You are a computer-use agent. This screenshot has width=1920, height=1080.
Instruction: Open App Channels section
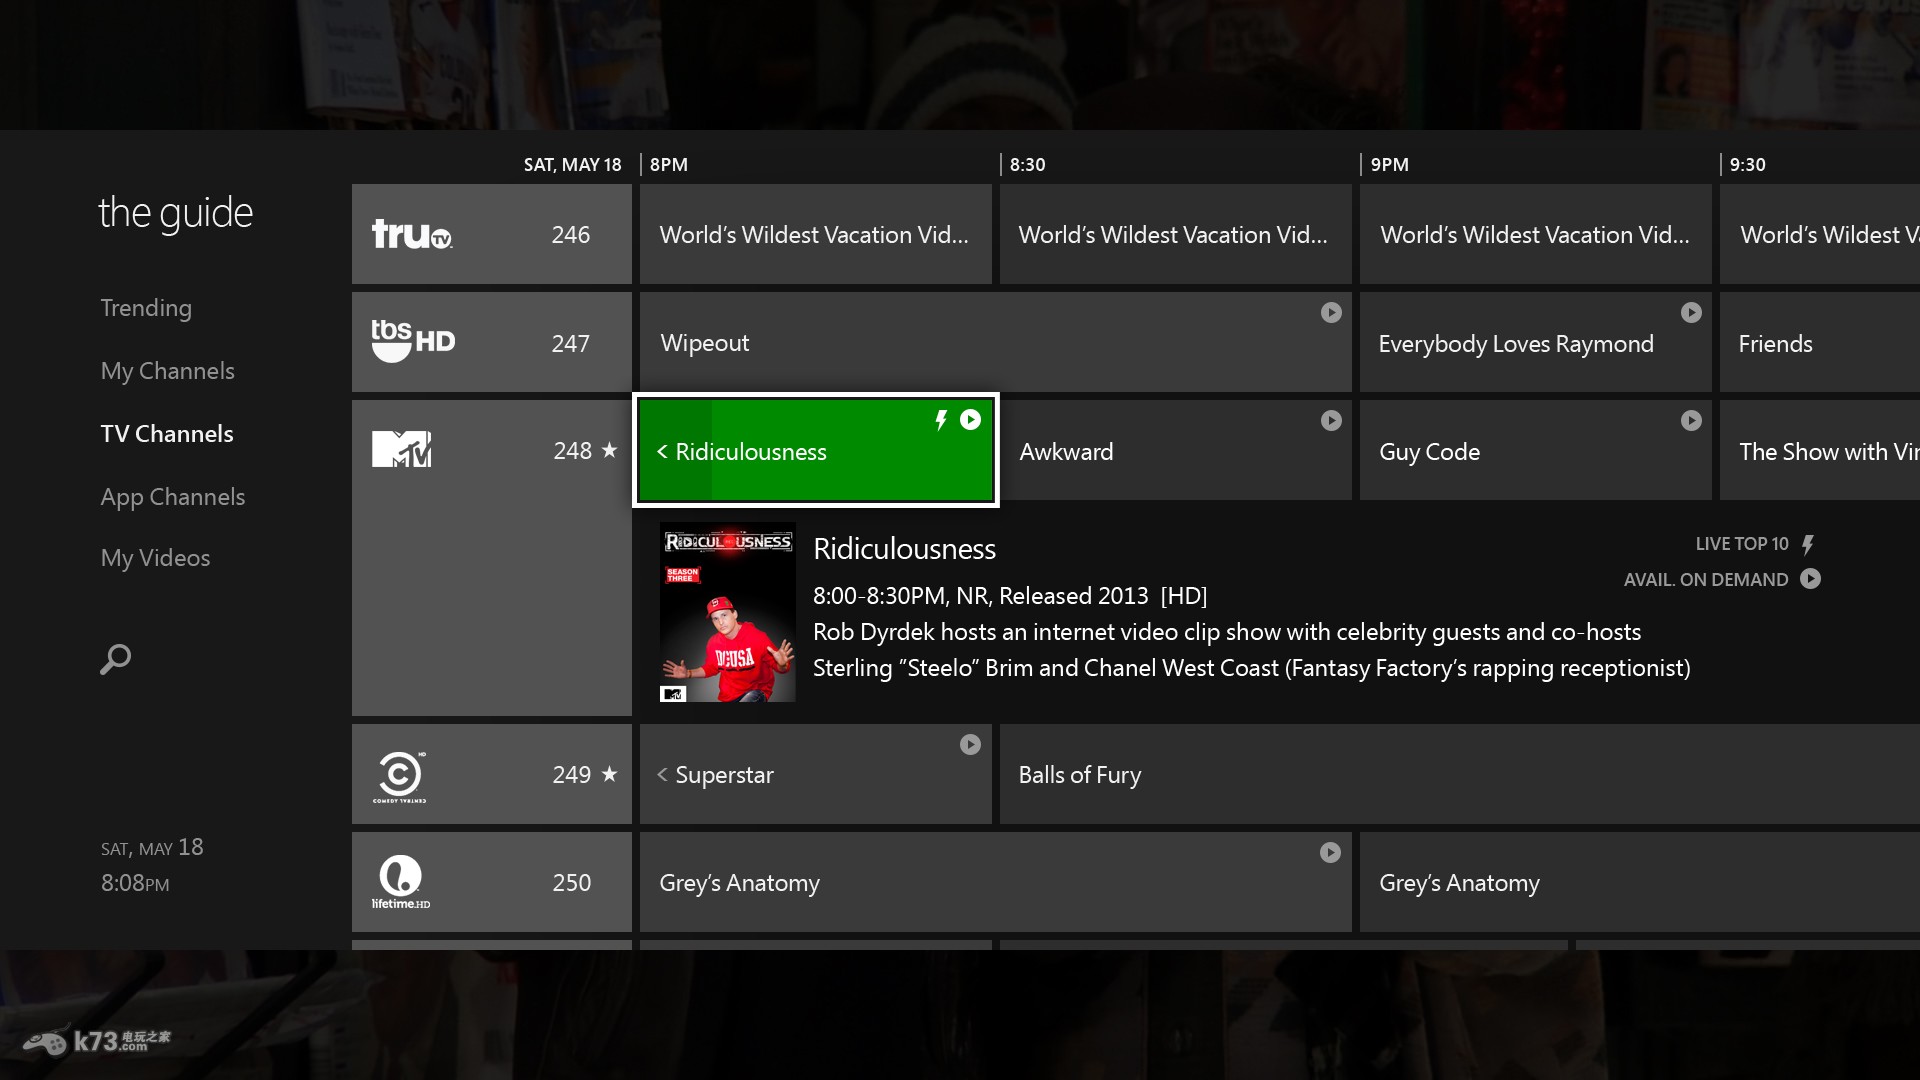[172, 497]
